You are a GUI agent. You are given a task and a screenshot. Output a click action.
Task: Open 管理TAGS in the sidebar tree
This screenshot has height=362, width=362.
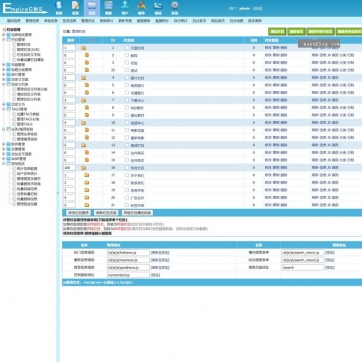[25, 124]
